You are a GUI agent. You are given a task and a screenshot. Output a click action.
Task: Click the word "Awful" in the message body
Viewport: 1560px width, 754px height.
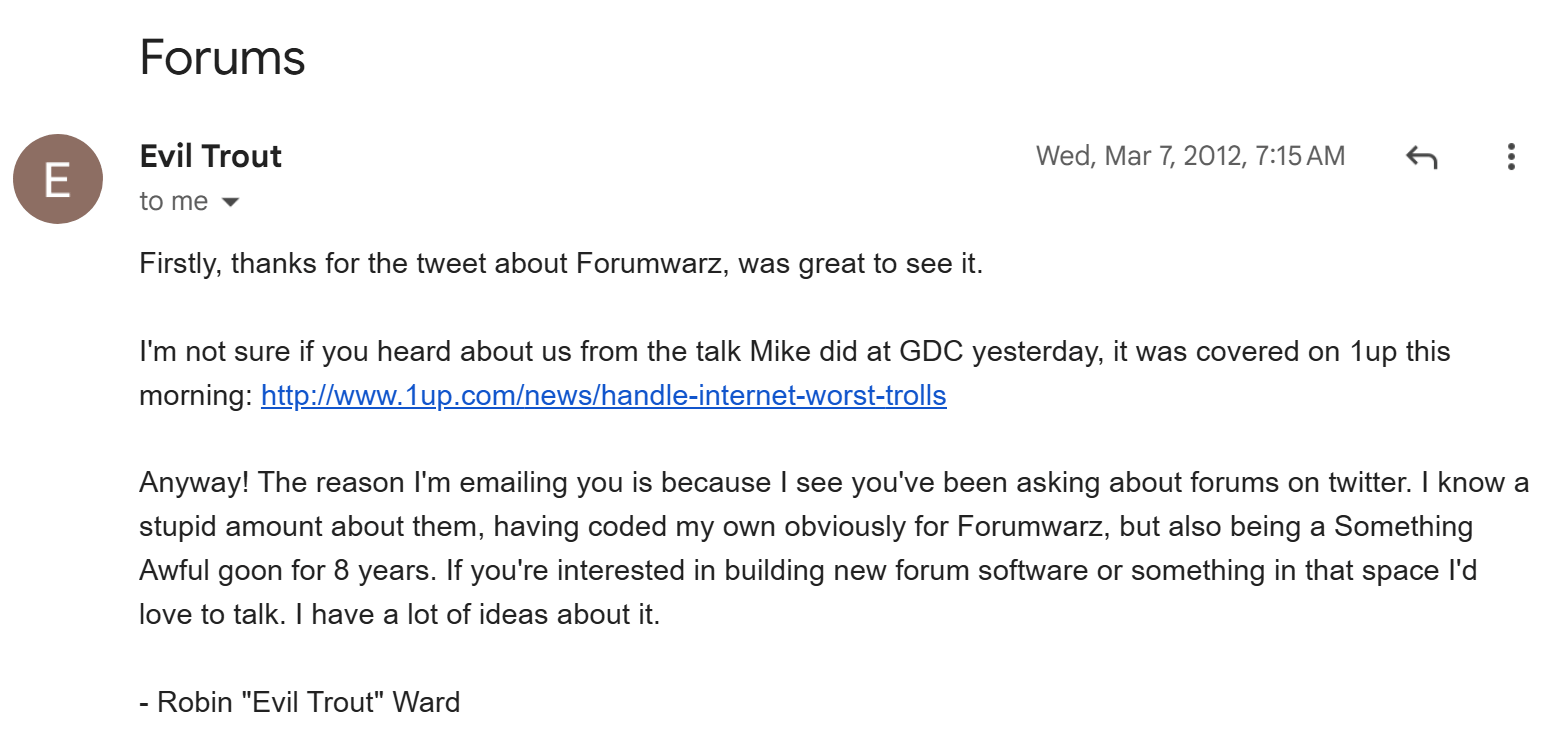click(177, 570)
